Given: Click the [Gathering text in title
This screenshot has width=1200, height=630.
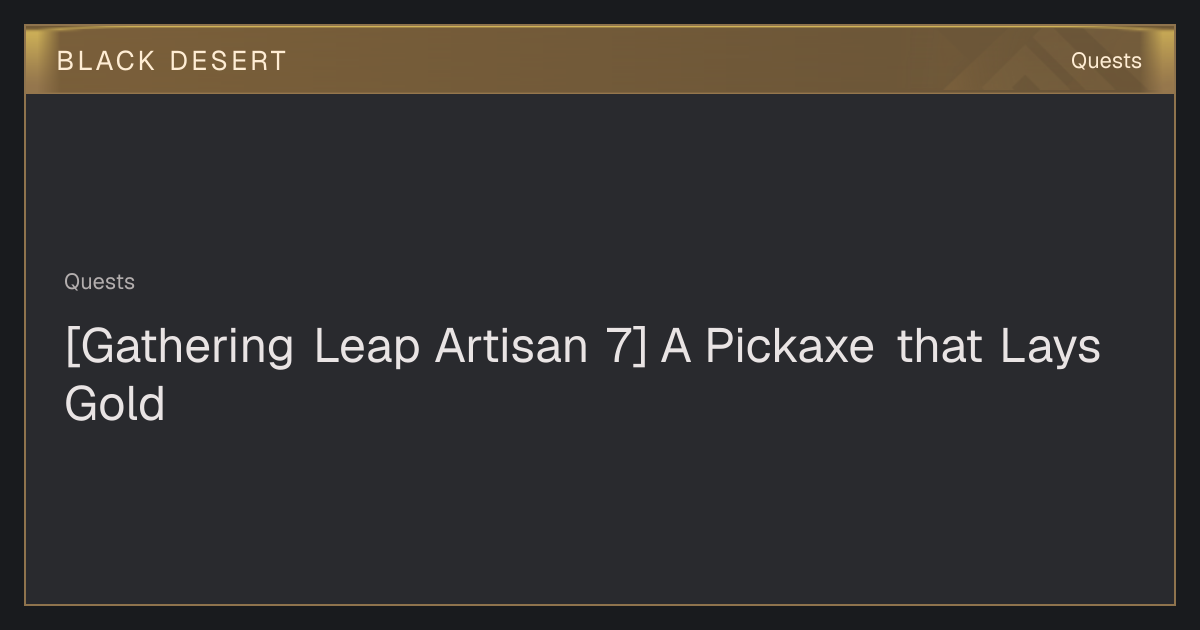Looking at the screenshot, I should tap(179, 347).
